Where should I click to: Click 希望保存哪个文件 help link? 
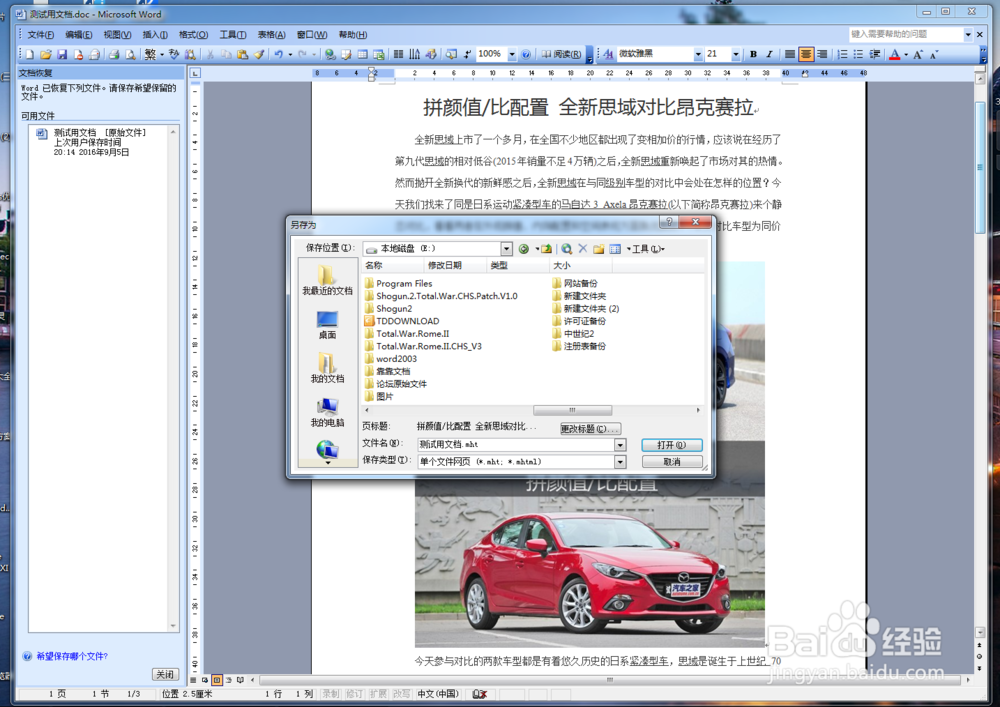coord(72,656)
